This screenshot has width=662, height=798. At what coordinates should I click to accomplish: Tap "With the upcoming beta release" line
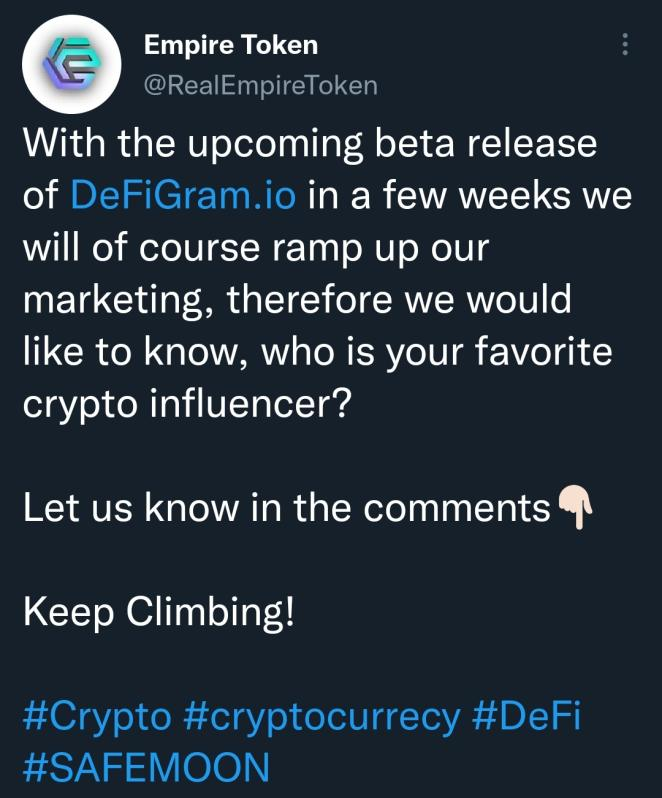pyautogui.click(x=310, y=145)
